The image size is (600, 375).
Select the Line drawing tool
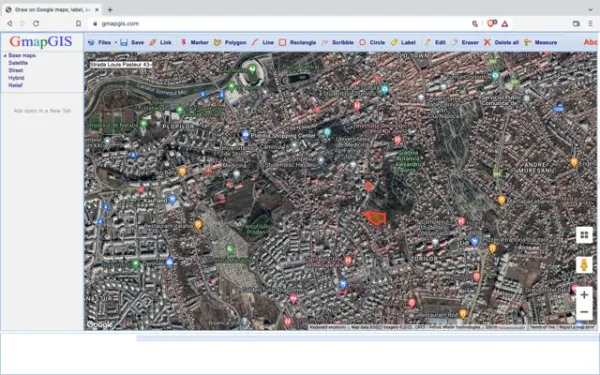pyautogui.click(x=263, y=42)
